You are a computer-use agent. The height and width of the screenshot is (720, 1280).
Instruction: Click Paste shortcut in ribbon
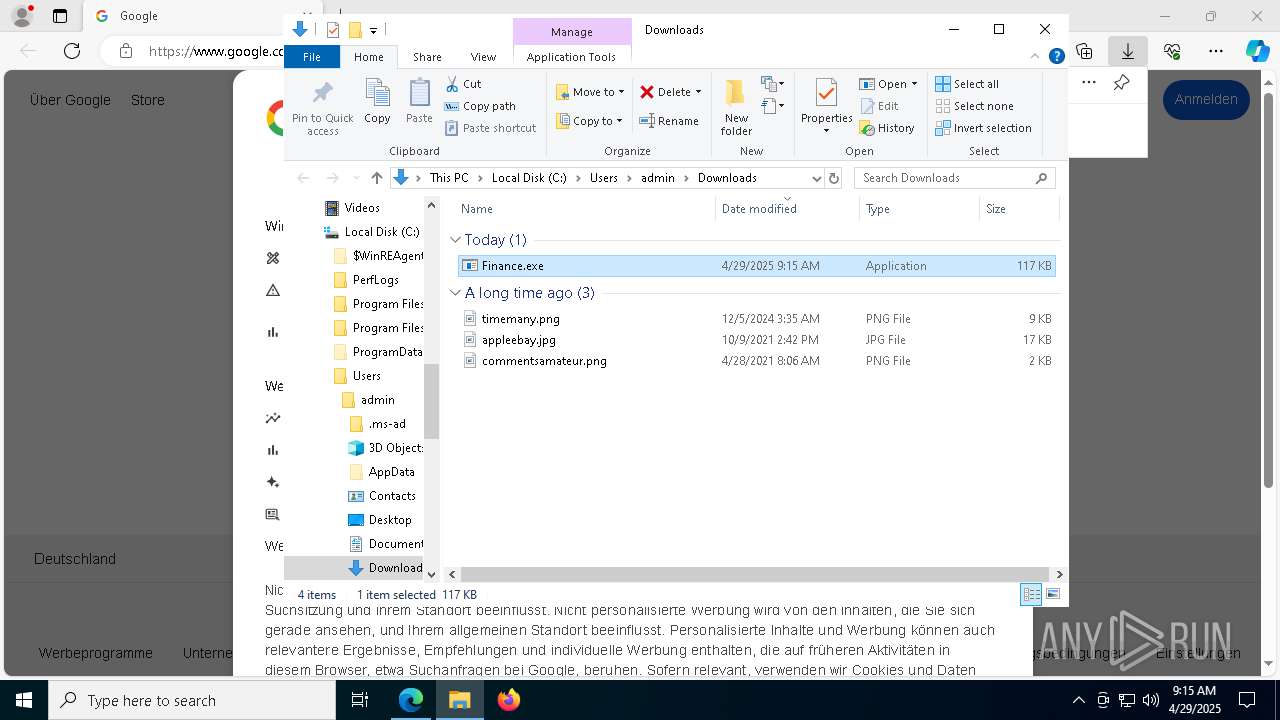(x=490, y=128)
